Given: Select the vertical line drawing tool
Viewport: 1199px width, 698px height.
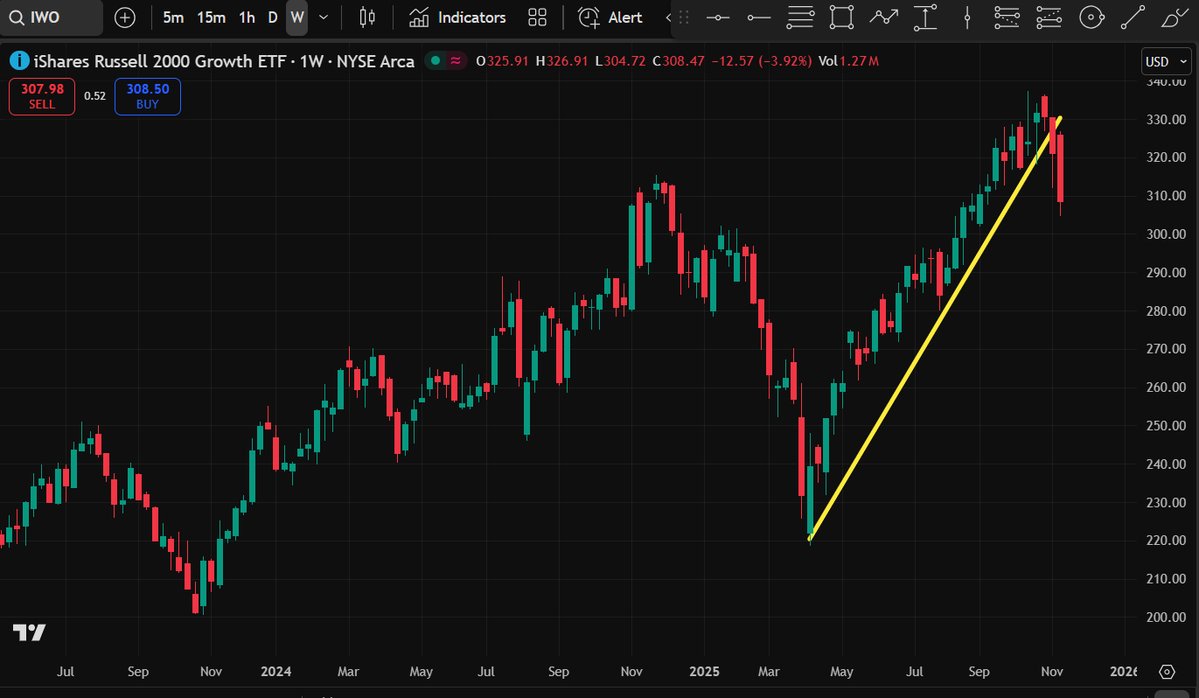Looking at the screenshot, I should click(x=967, y=18).
